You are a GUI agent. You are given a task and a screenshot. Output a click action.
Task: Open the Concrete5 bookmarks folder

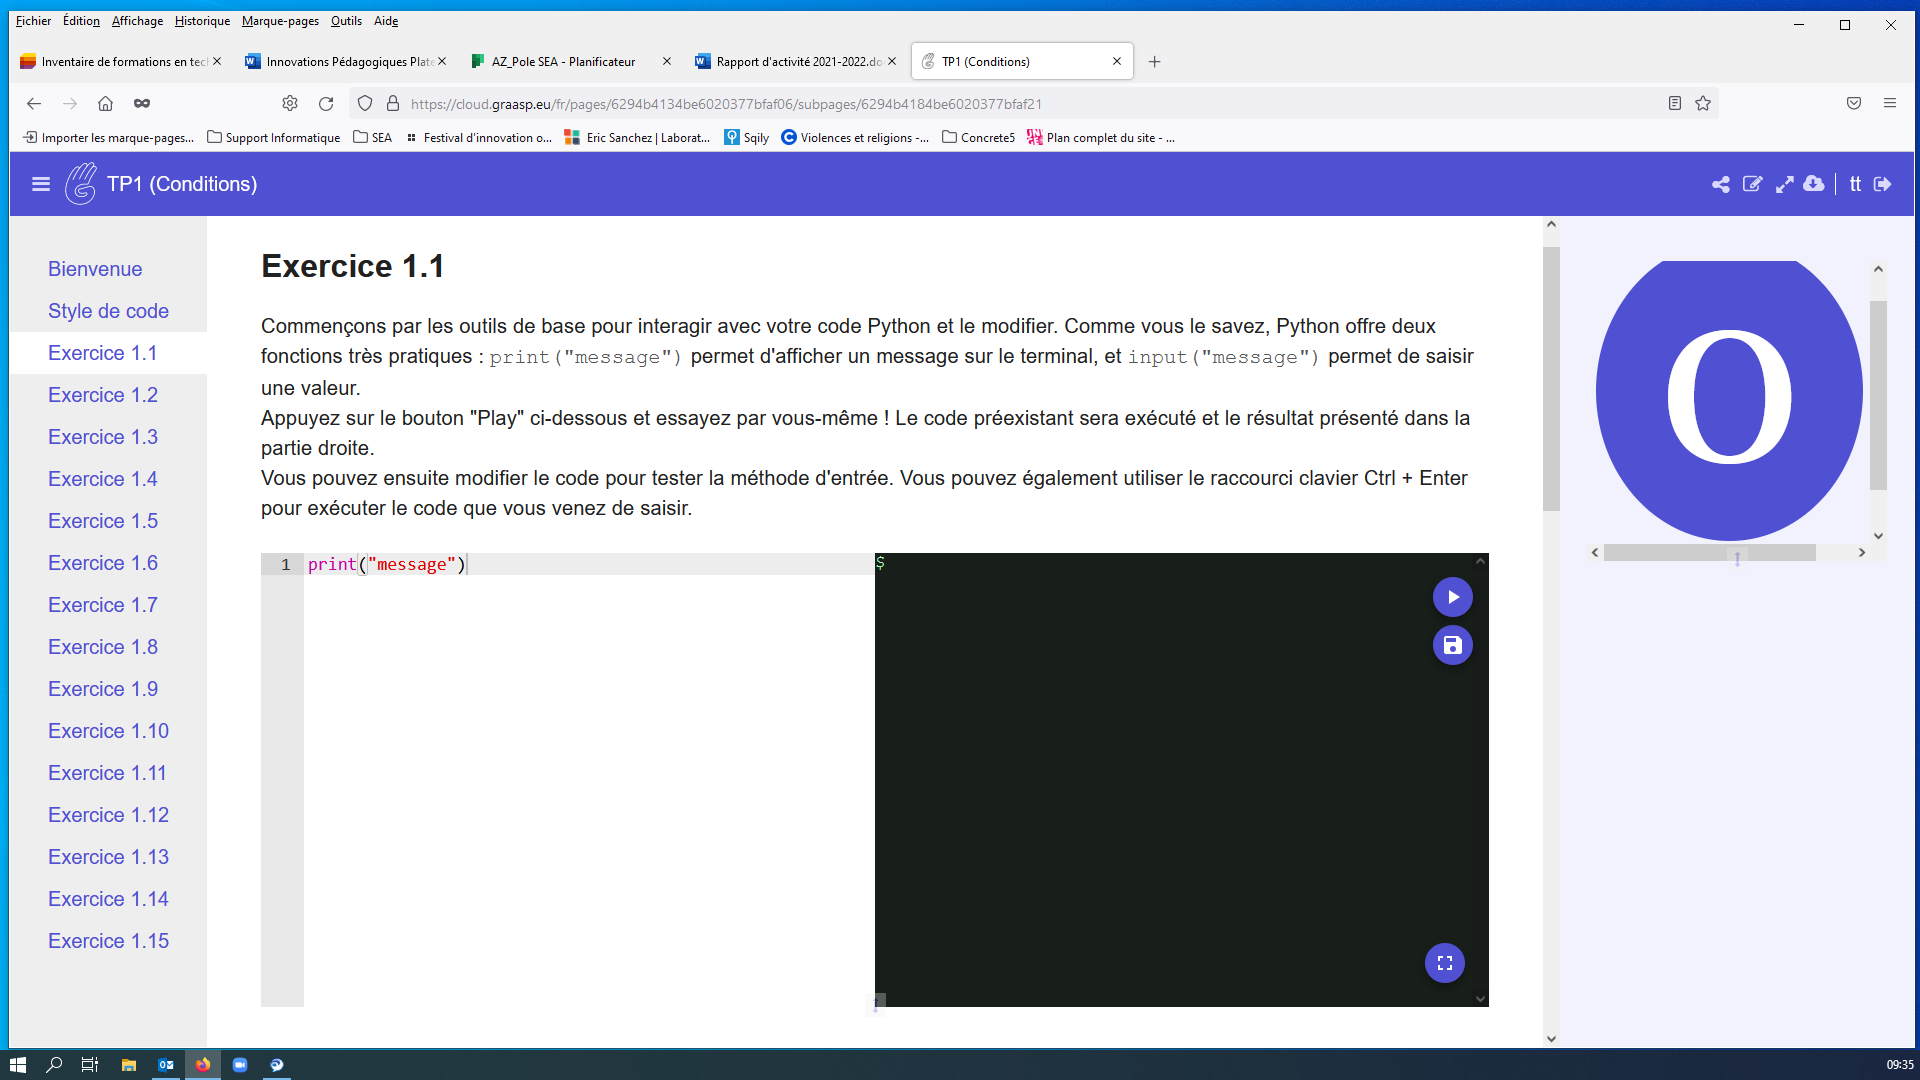978,138
